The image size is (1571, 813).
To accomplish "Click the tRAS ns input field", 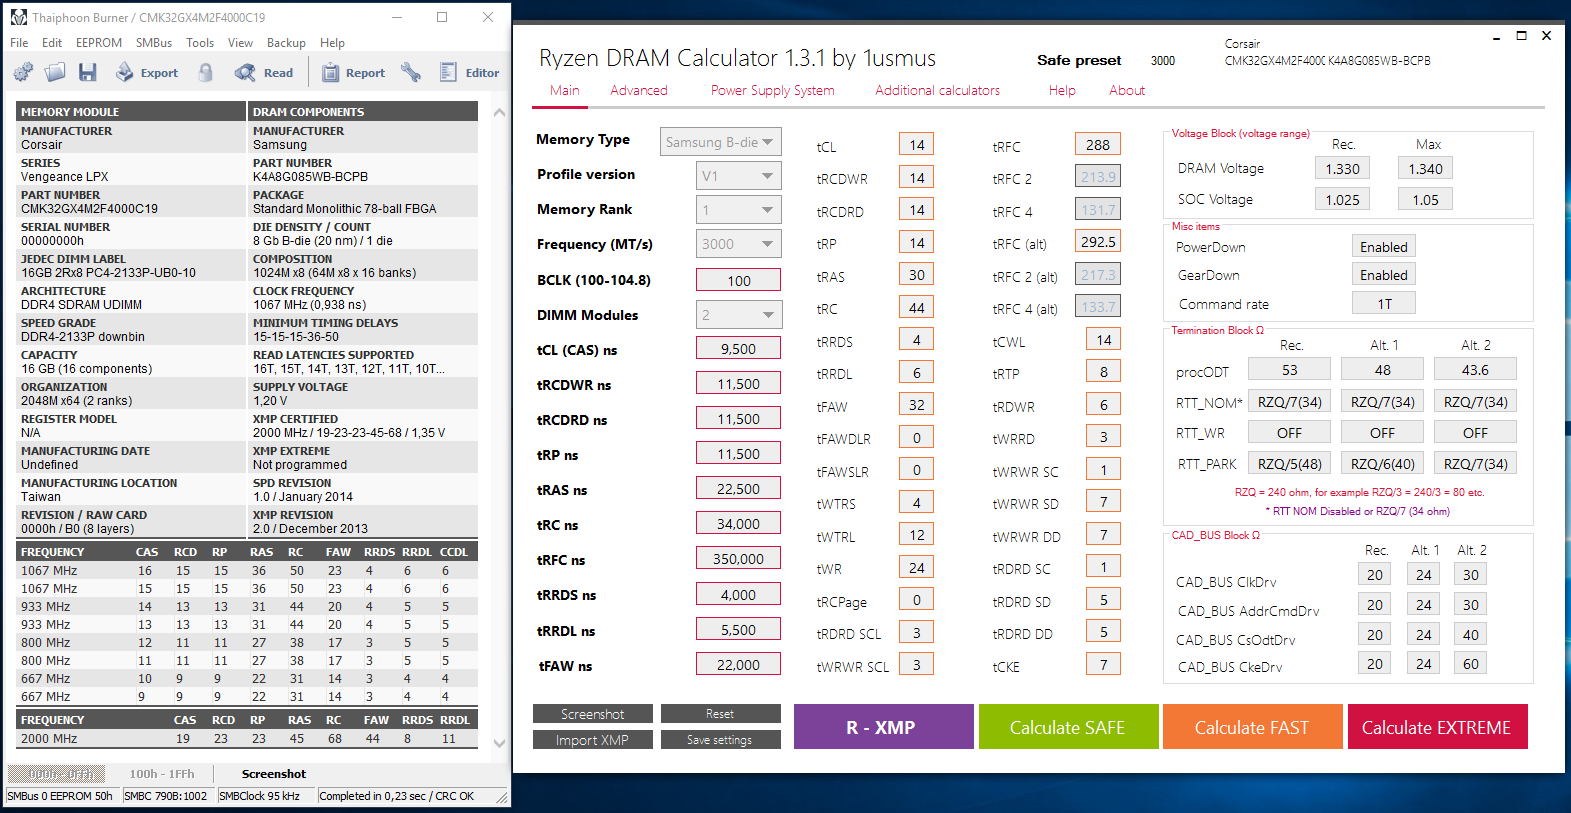I will point(739,489).
